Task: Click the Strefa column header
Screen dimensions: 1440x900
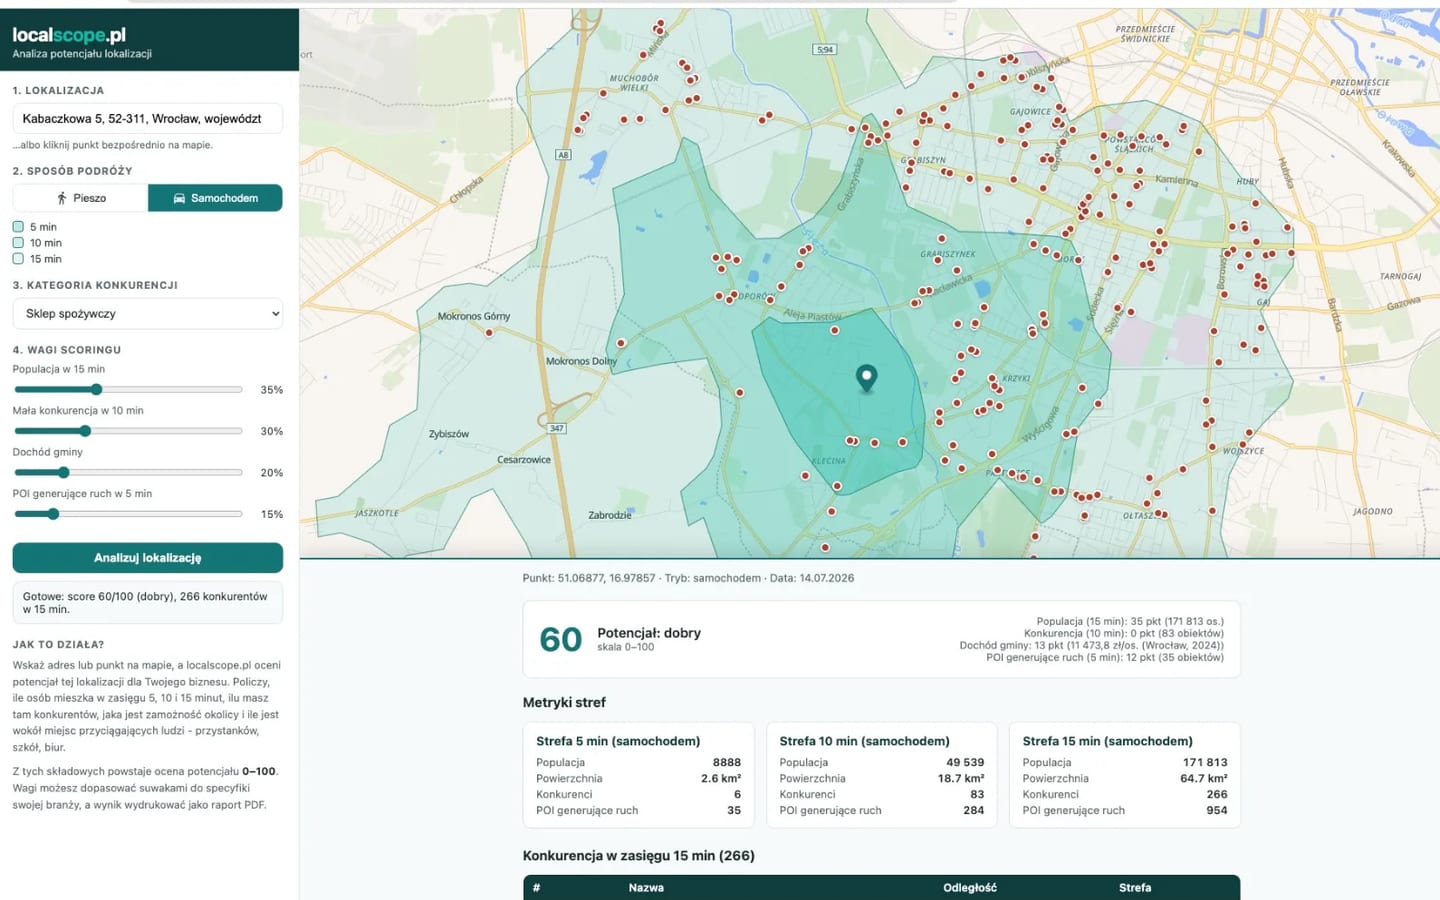Action: tap(1135, 888)
